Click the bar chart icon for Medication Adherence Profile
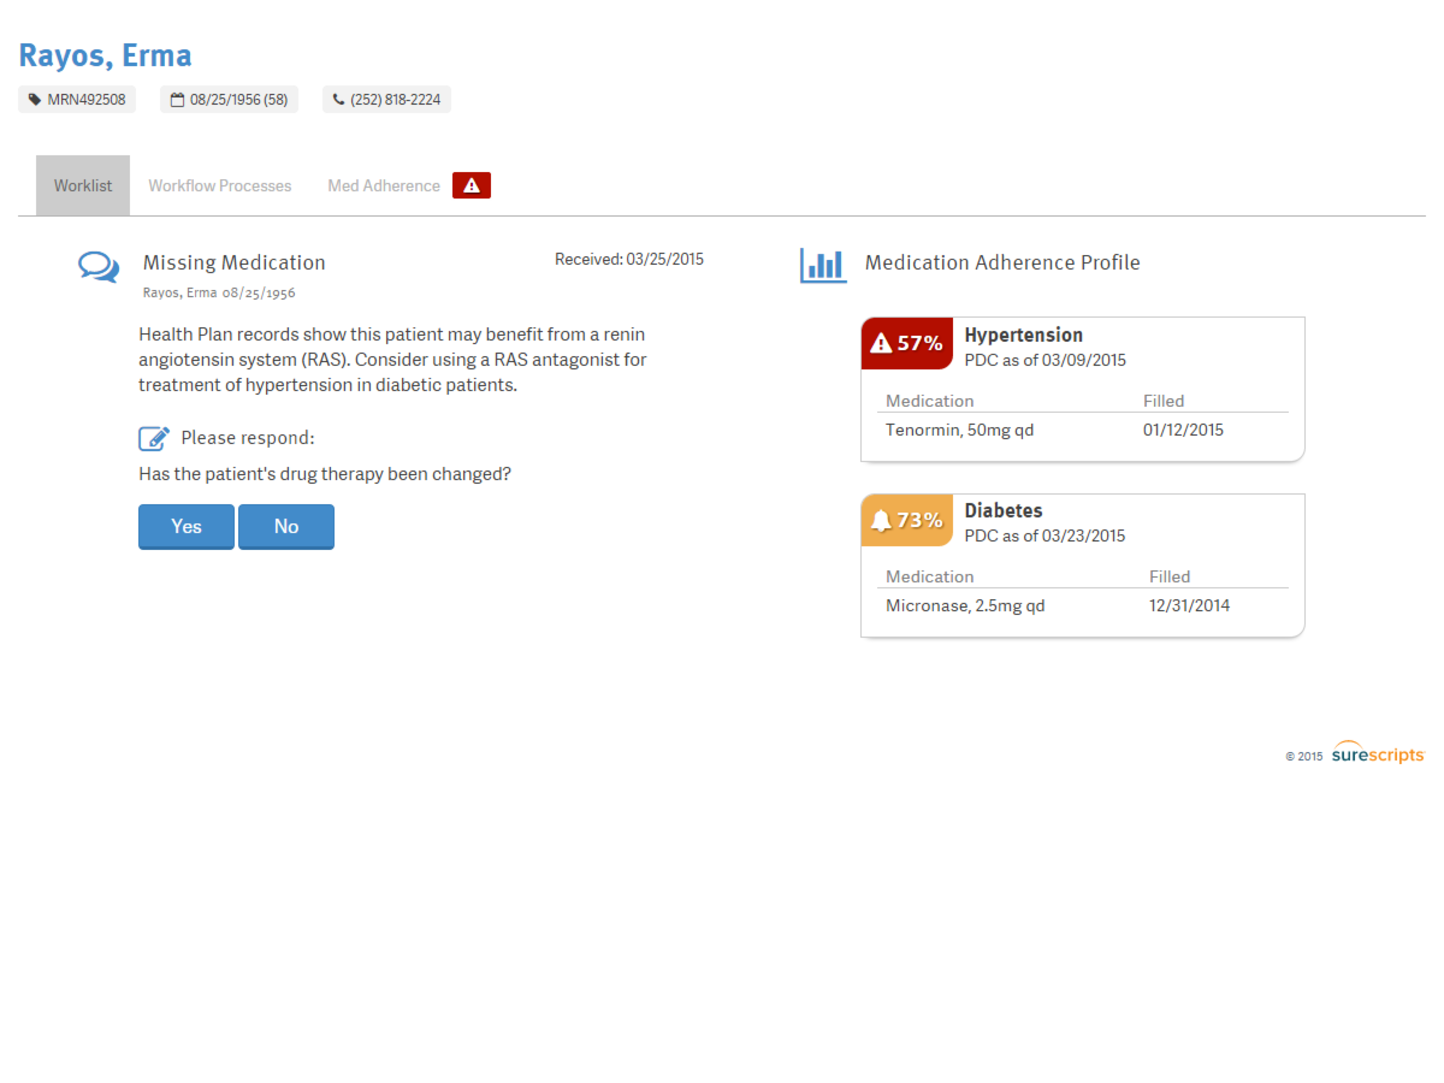Image resolution: width=1444 pixels, height=1083 pixels. click(822, 266)
